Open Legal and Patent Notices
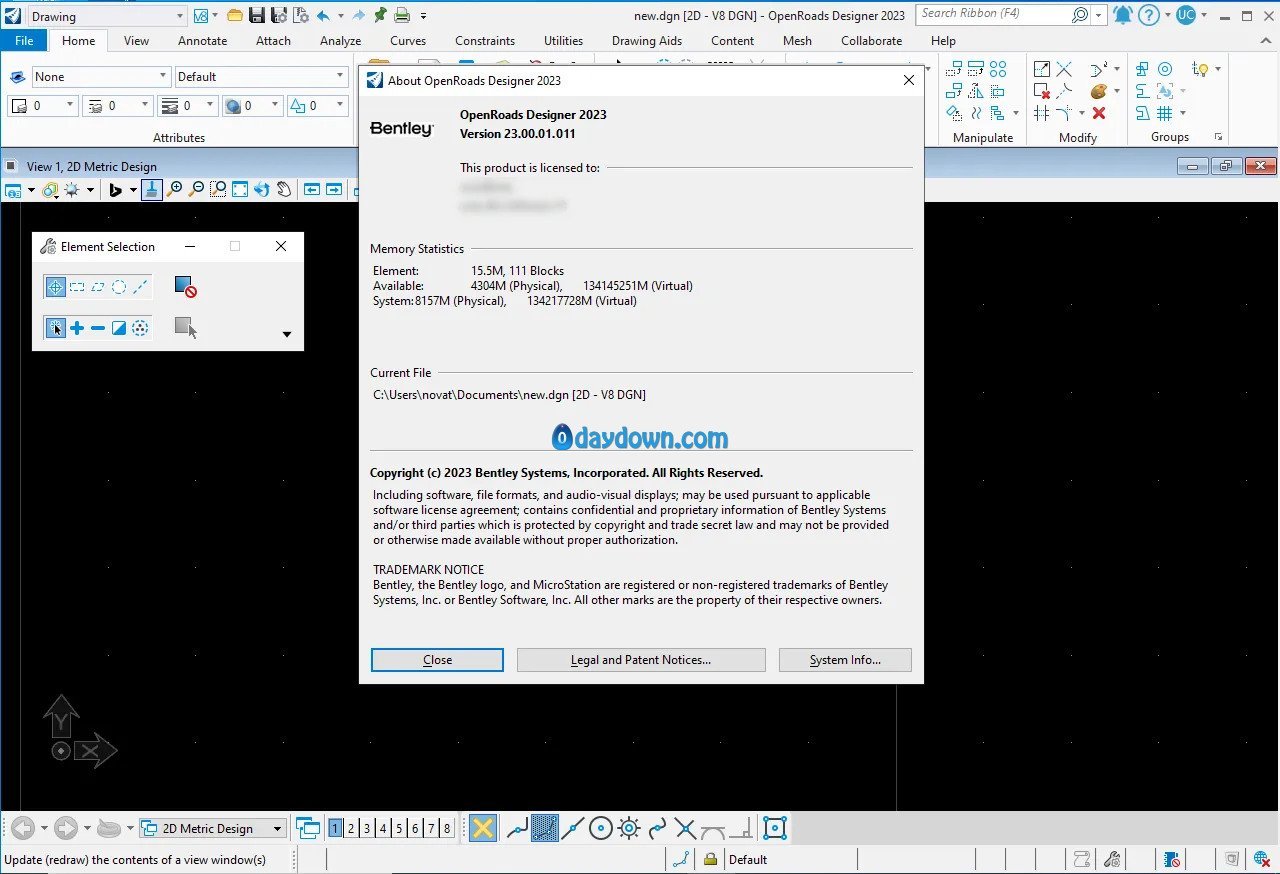The width and height of the screenshot is (1280, 874). click(641, 660)
